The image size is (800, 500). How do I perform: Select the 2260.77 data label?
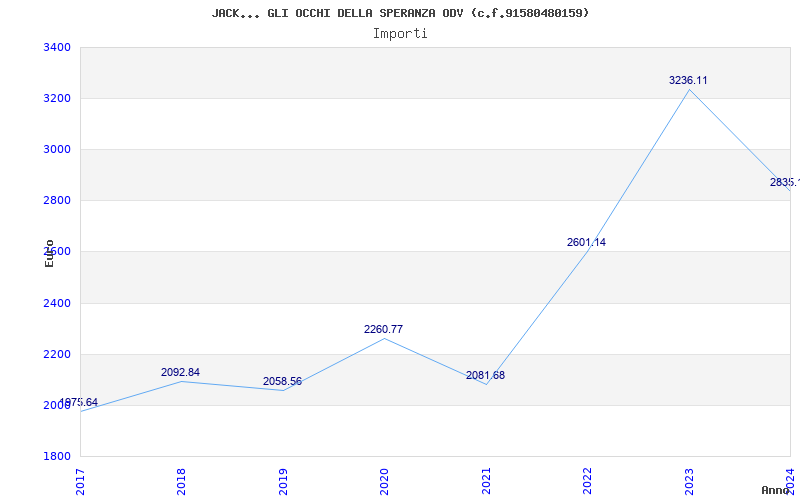pyautogui.click(x=383, y=329)
